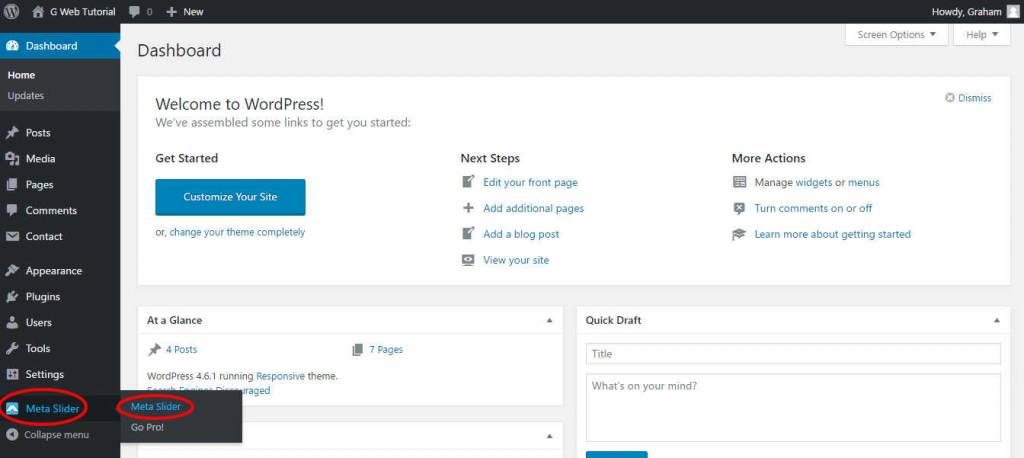Viewport: 1024px width, 458px height.
Task: Open the comments bubble icon in admin bar
Action: pyautogui.click(x=133, y=12)
